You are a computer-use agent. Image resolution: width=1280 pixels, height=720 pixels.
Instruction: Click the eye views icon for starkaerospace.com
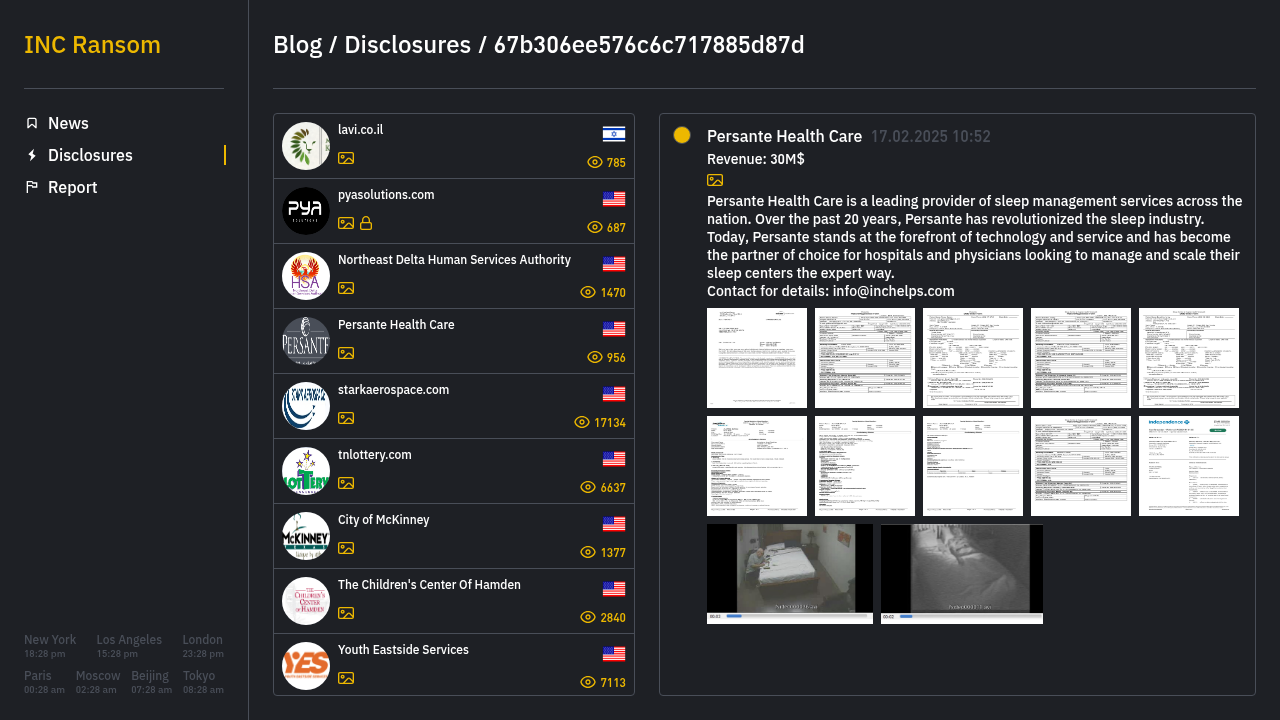582,422
